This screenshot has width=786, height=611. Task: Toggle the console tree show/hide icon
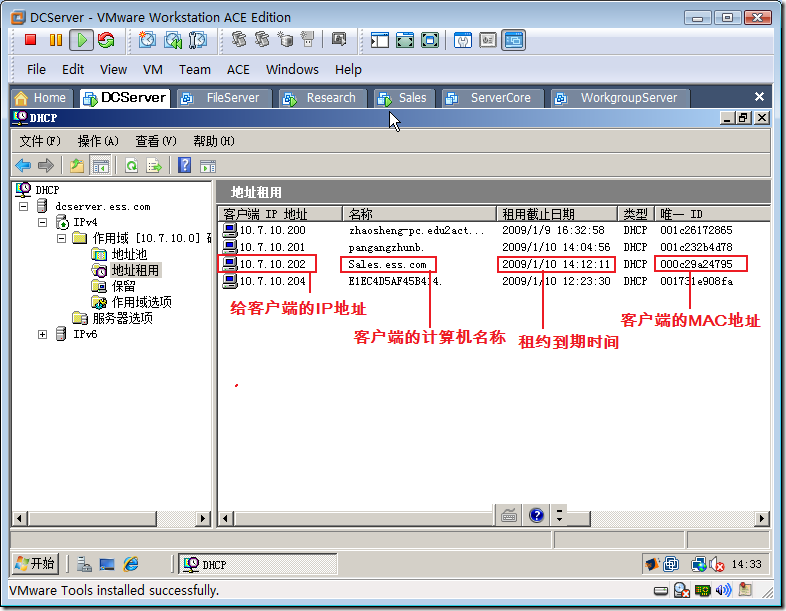pyautogui.click(x=100, y=165)
